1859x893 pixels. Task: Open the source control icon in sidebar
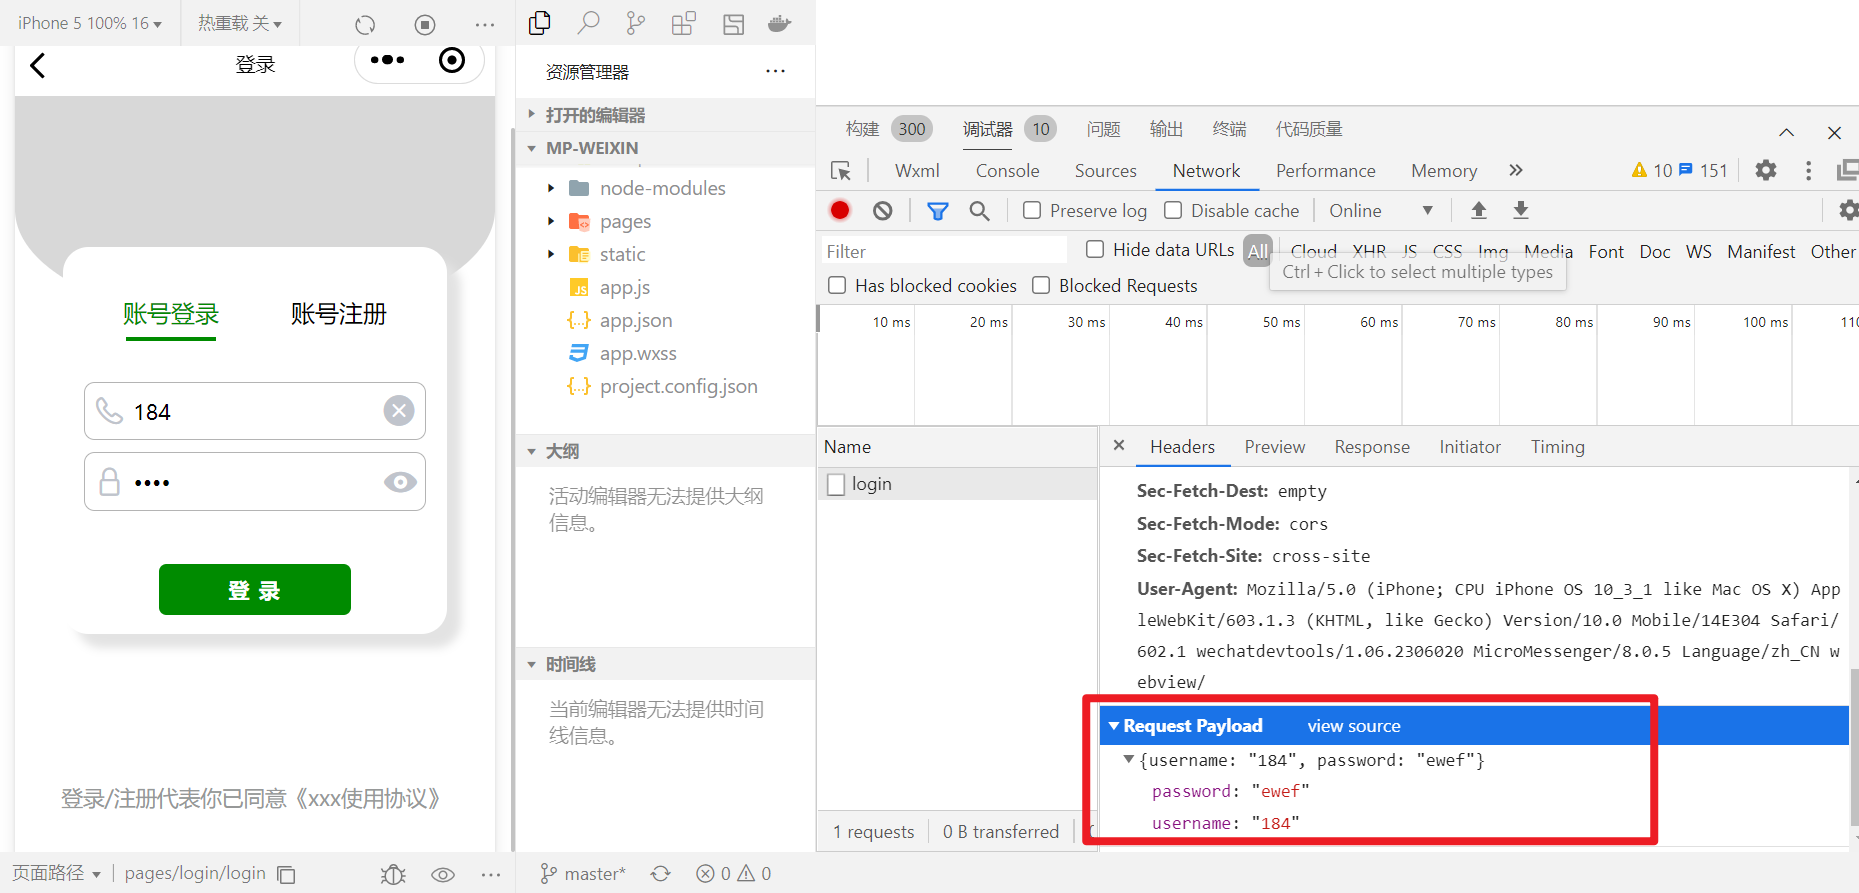[x=635, y=24]
